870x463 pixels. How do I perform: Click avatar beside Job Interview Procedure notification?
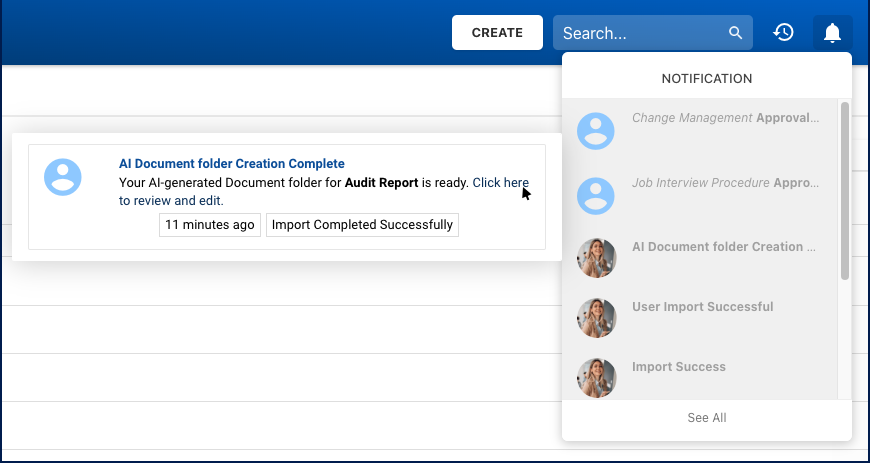coord(597,196)
